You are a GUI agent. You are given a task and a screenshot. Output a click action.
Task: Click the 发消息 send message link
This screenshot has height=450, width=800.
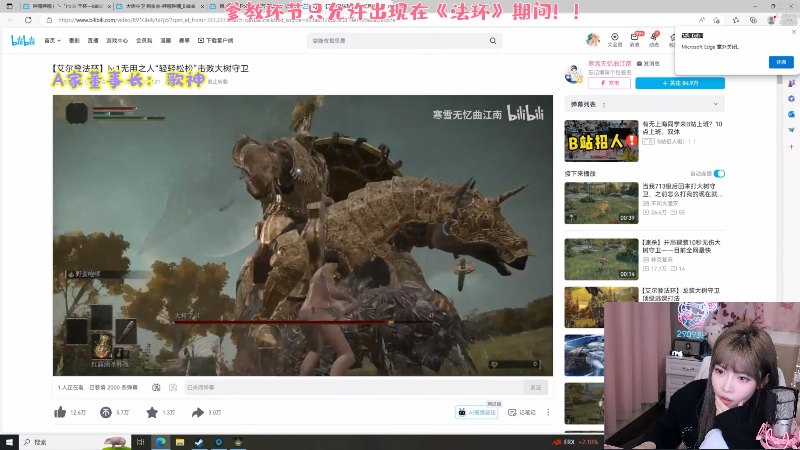pos(648,64)
